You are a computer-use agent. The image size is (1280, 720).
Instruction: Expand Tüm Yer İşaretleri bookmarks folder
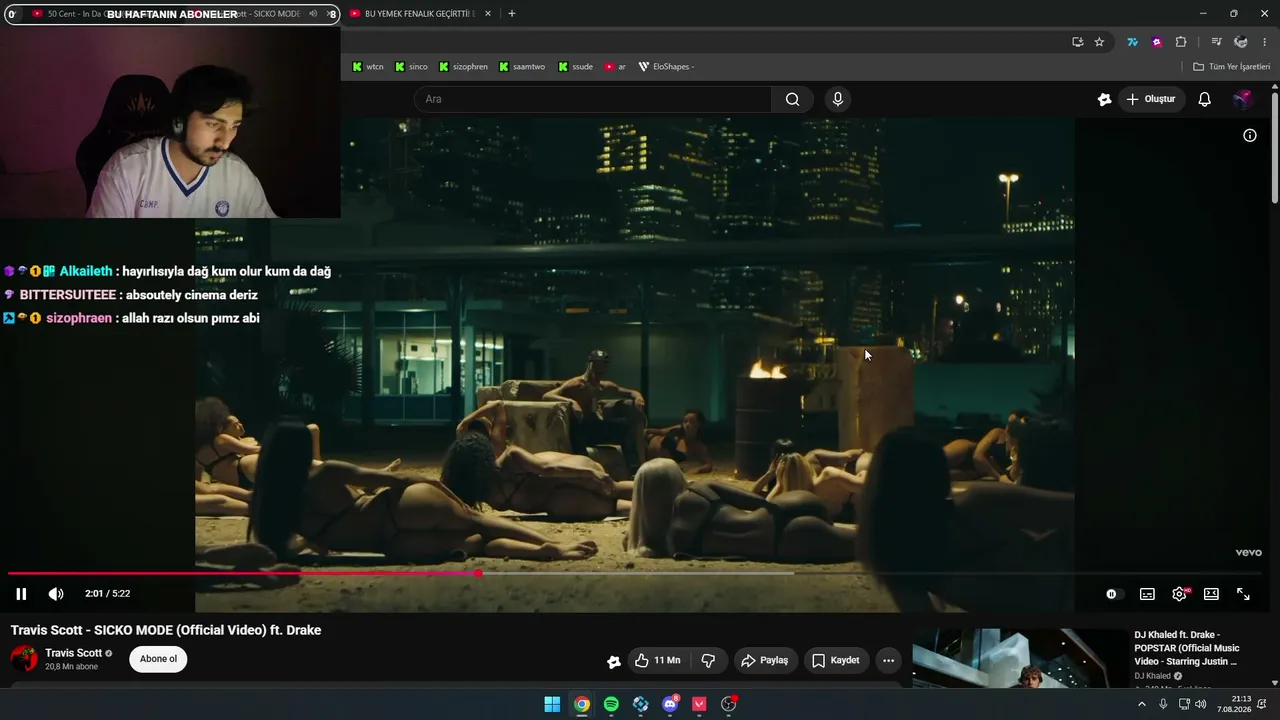tap(1231, 67)
